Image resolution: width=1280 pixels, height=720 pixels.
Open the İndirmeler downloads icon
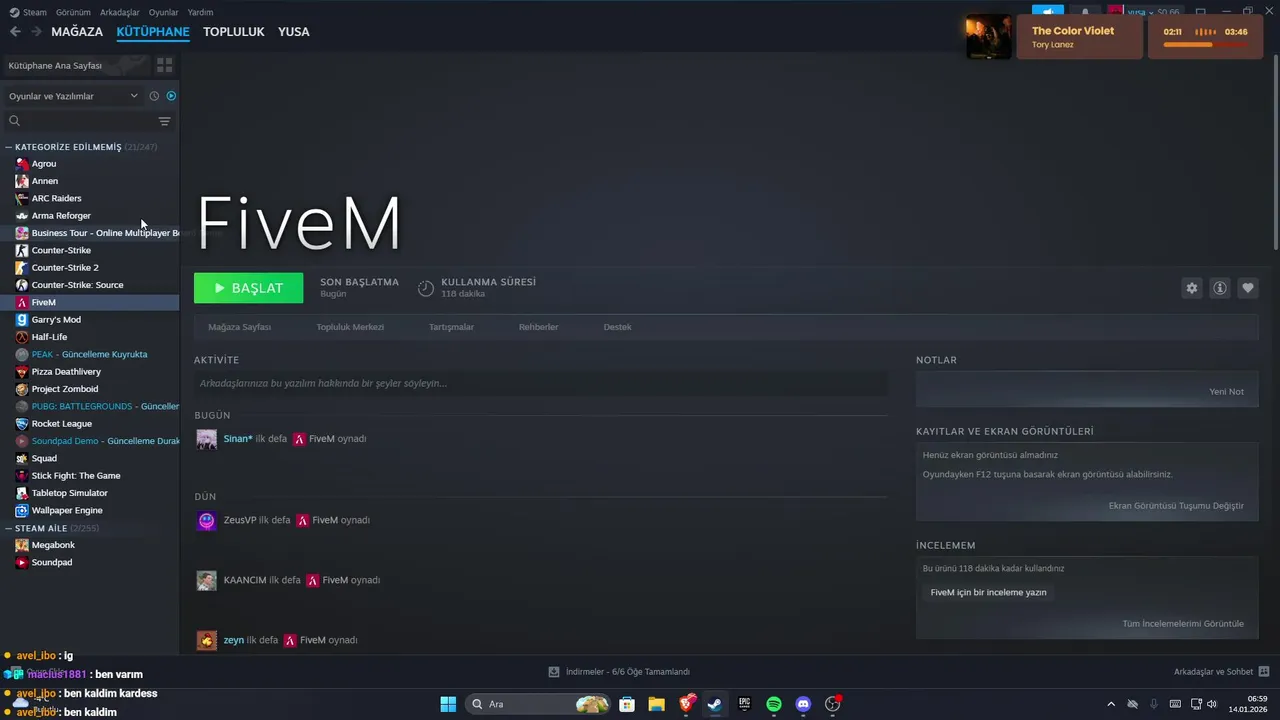554,672
